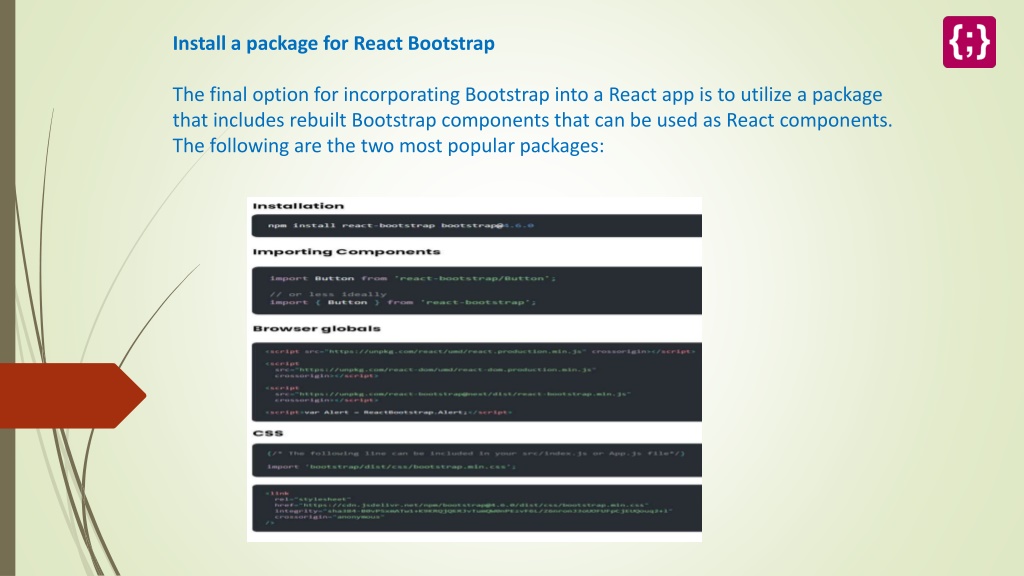Click the line starting "that includes rebuilt Bootstrap components"
The width and height of the screenshot is (1024, 576).
pyautogui.click(x=532, y=120)
